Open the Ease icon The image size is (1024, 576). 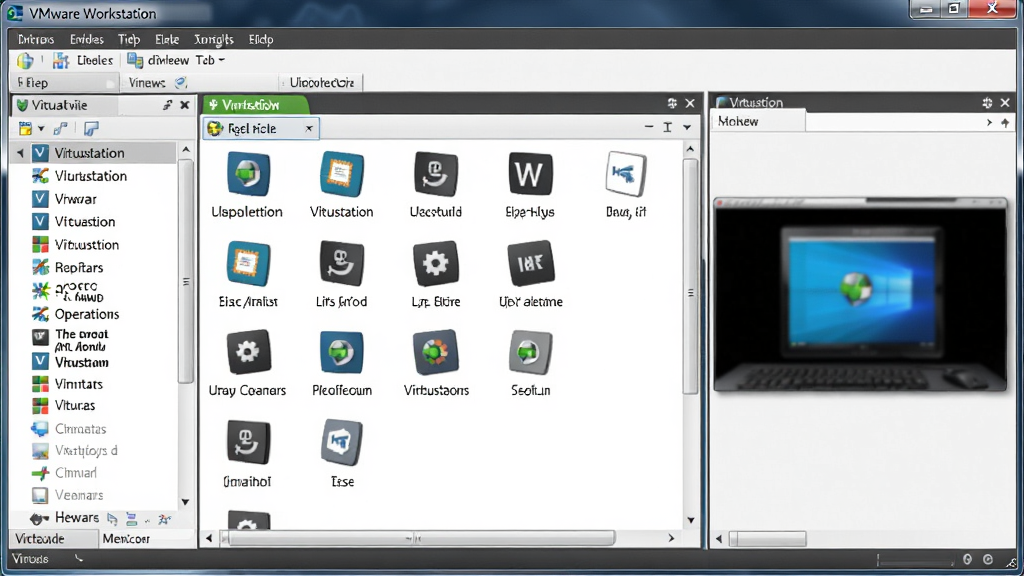pyautogui.click(x=342, y=443)
